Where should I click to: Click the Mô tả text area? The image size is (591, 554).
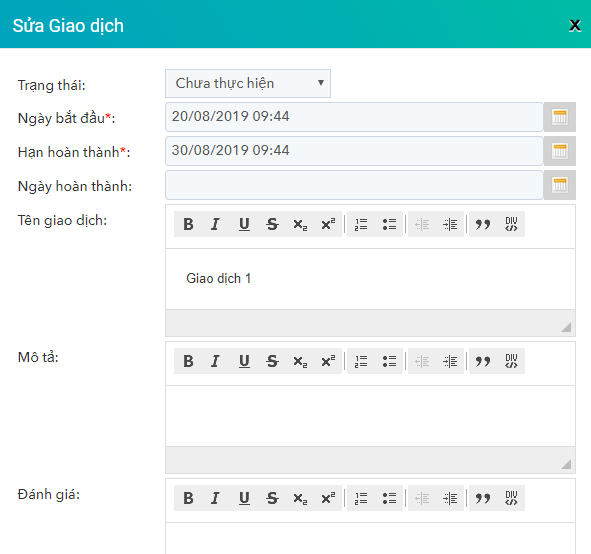click(370, 416)
